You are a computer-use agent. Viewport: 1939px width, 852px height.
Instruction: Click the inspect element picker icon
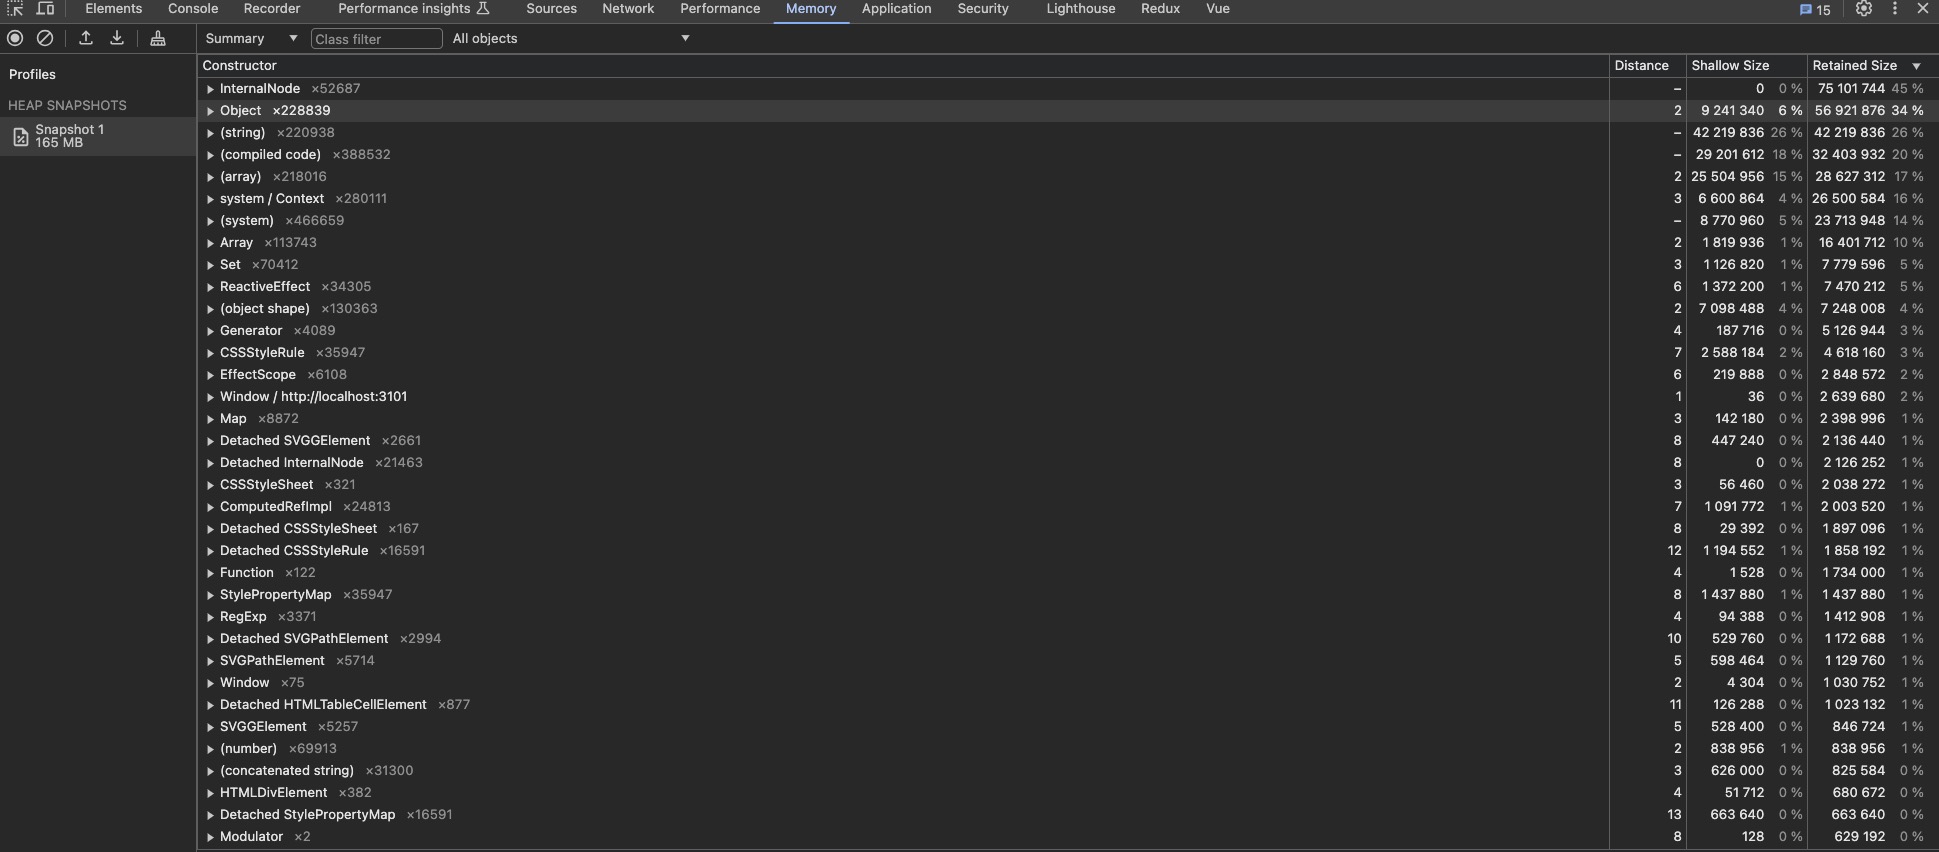[15, 9]
